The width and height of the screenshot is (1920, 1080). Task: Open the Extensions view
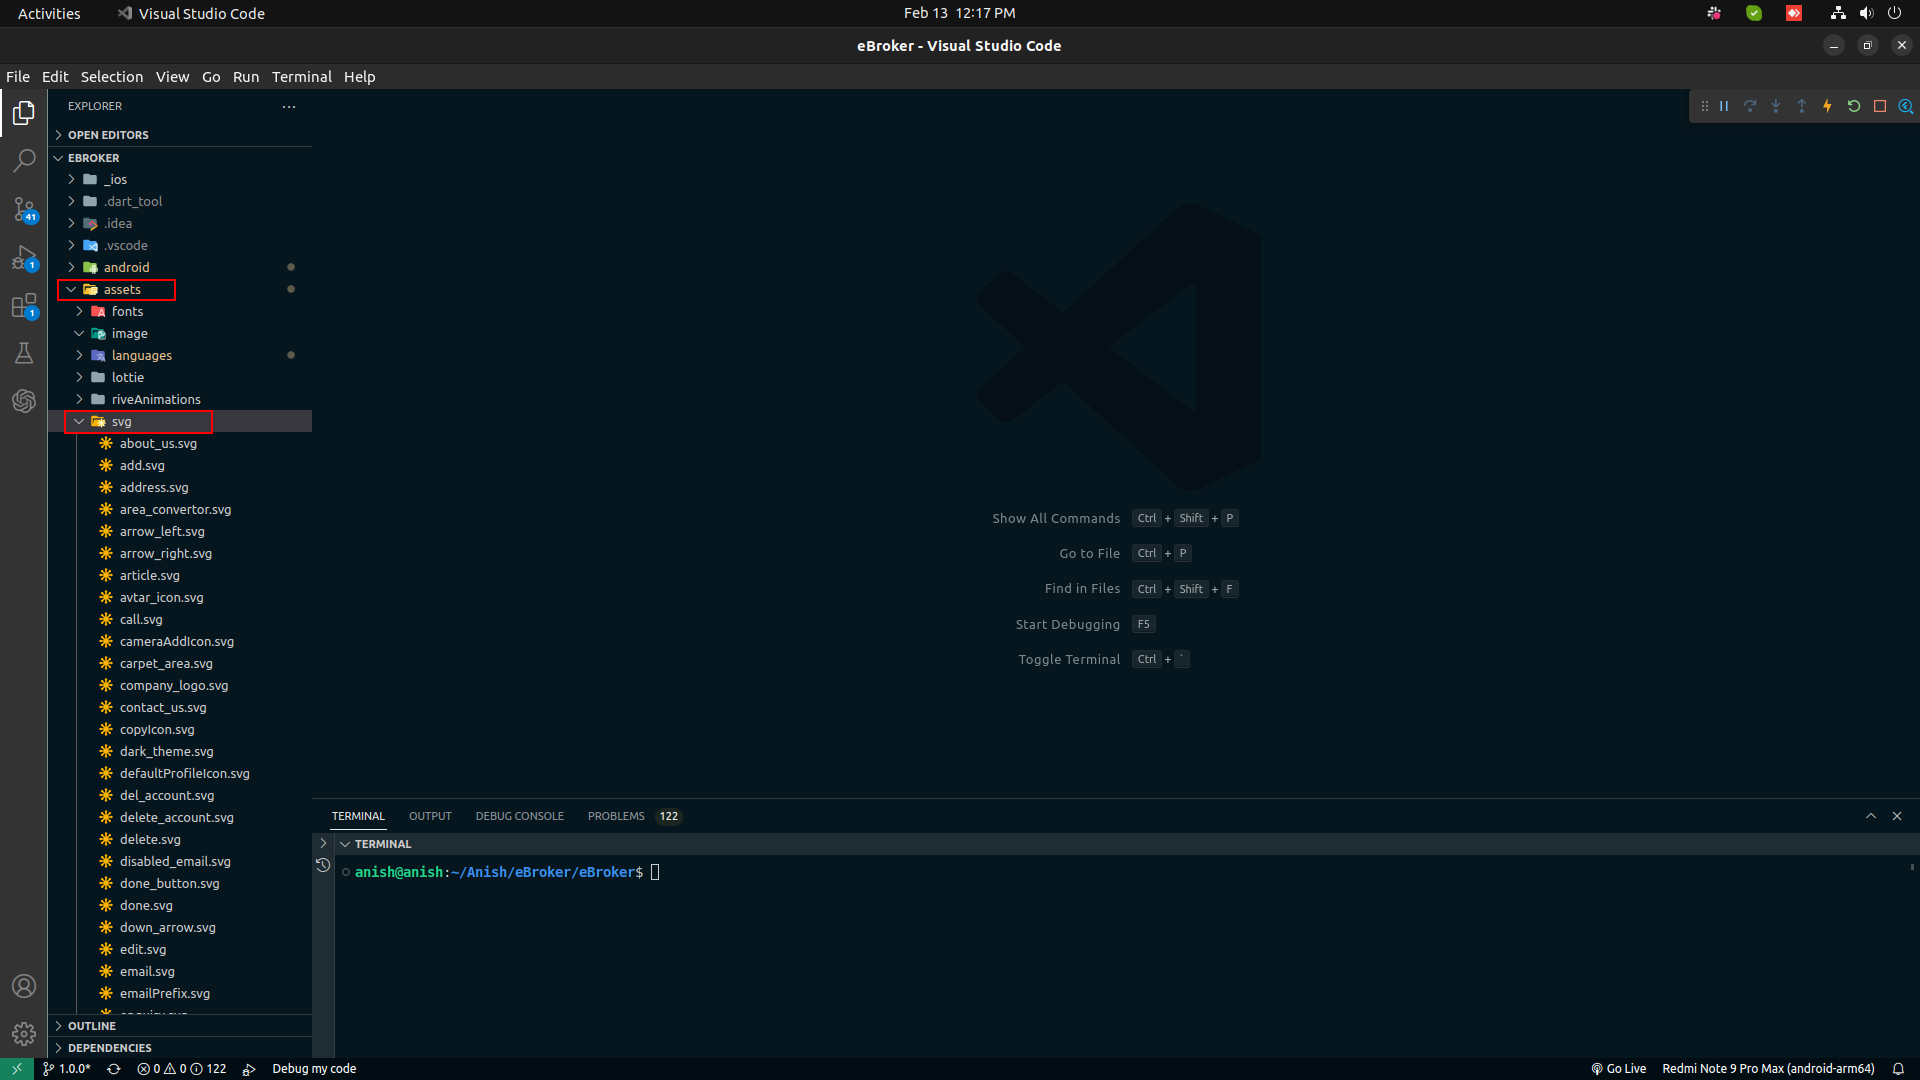pos(24,306)
